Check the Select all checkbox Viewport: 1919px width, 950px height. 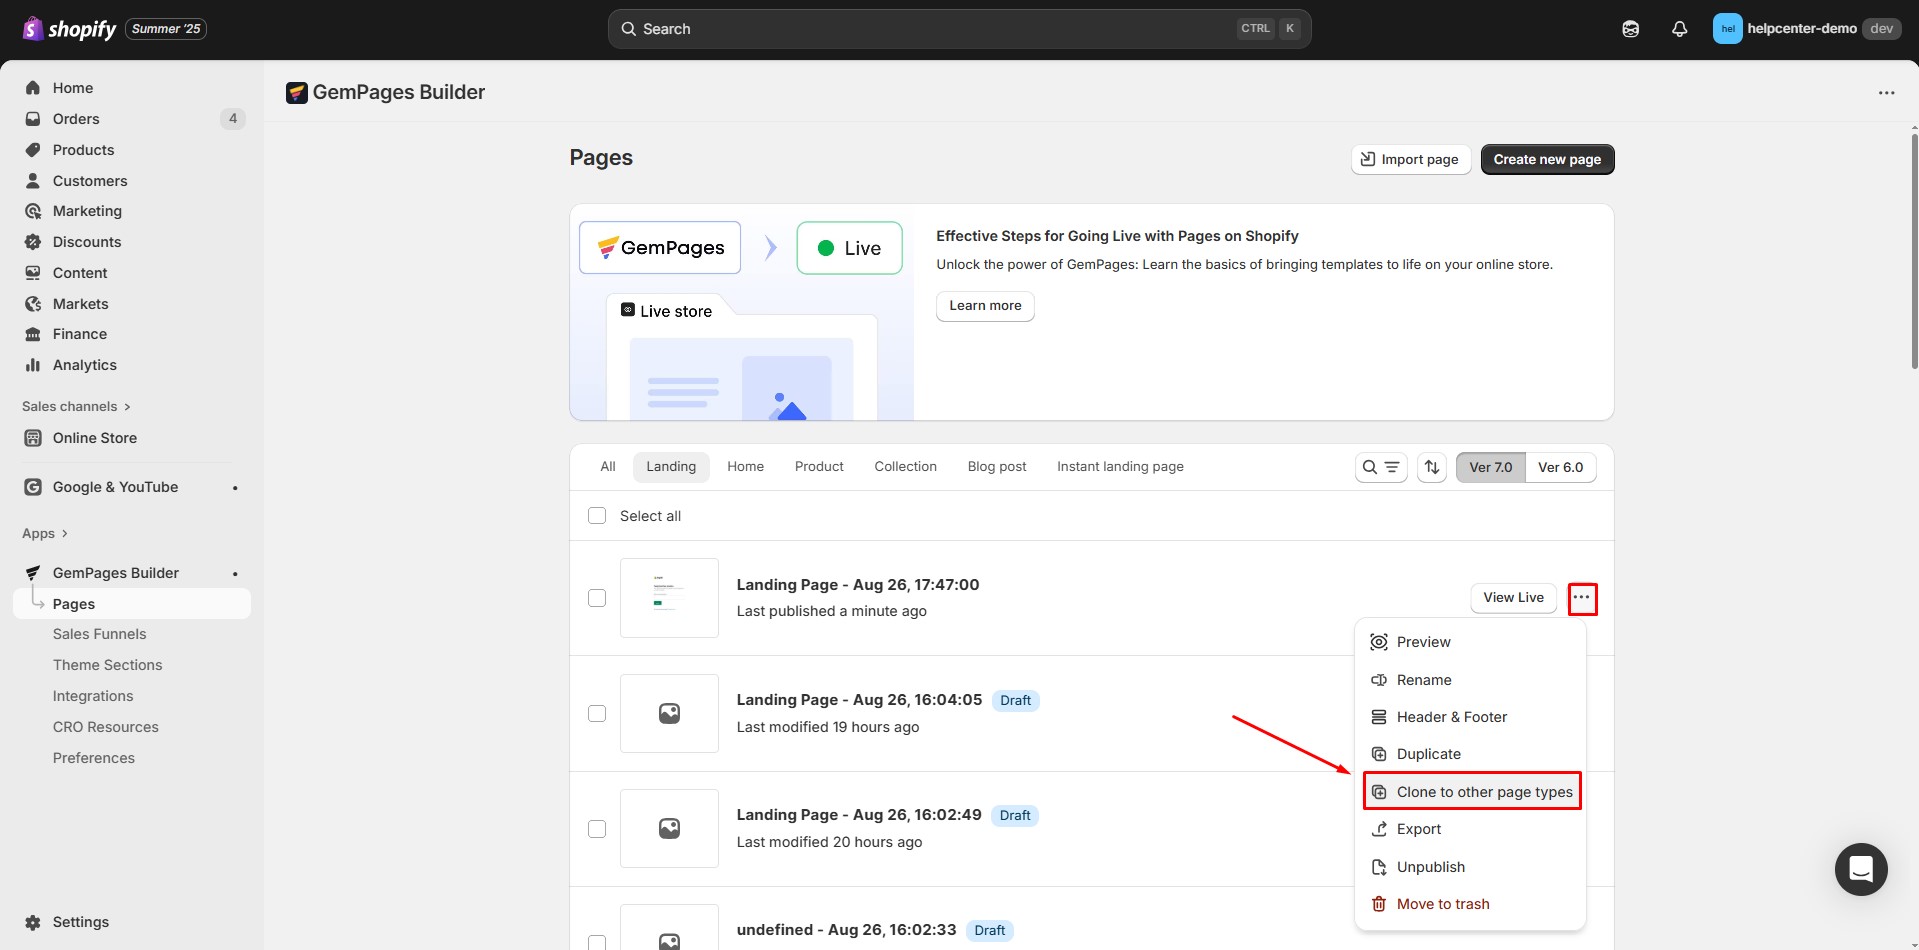coord(597,516)
